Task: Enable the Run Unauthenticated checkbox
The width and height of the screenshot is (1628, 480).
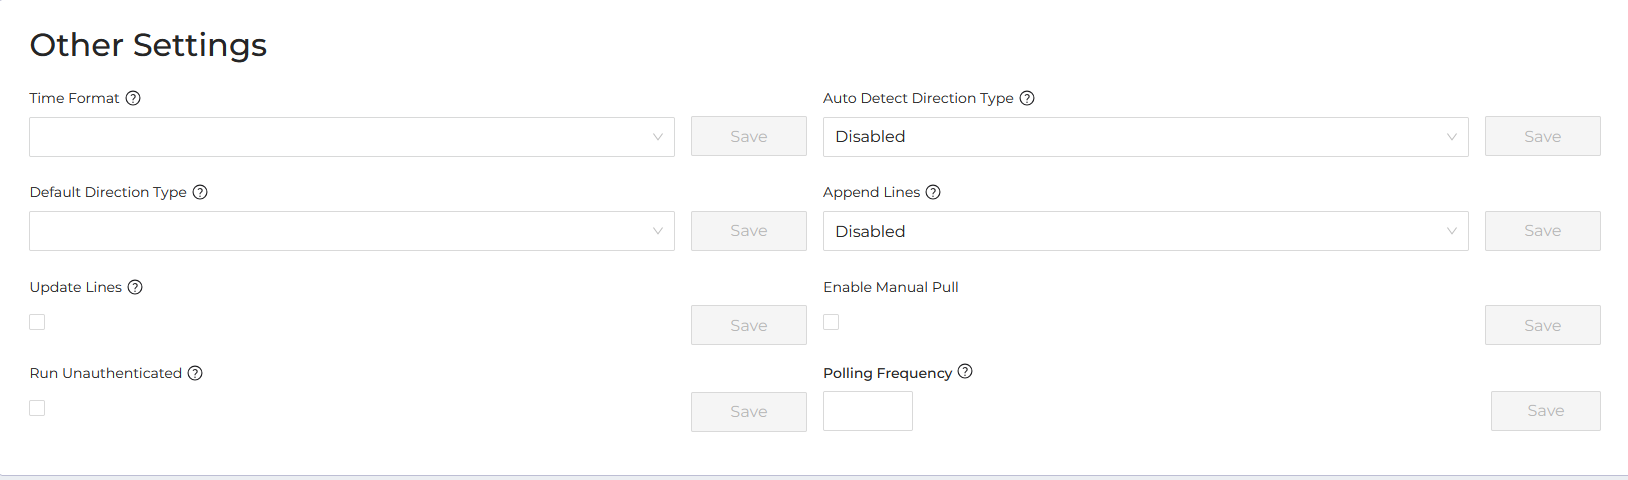Action: pyautogui.click(x=37, y=408)
